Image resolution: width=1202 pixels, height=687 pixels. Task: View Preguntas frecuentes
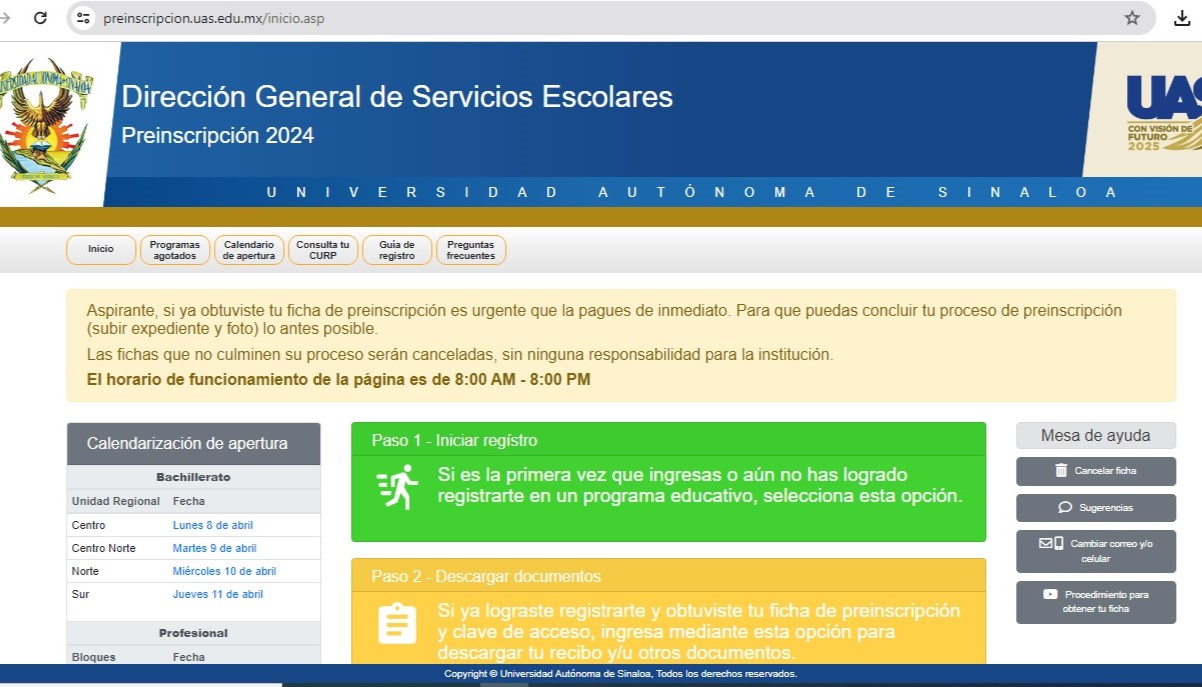[471, 250]
